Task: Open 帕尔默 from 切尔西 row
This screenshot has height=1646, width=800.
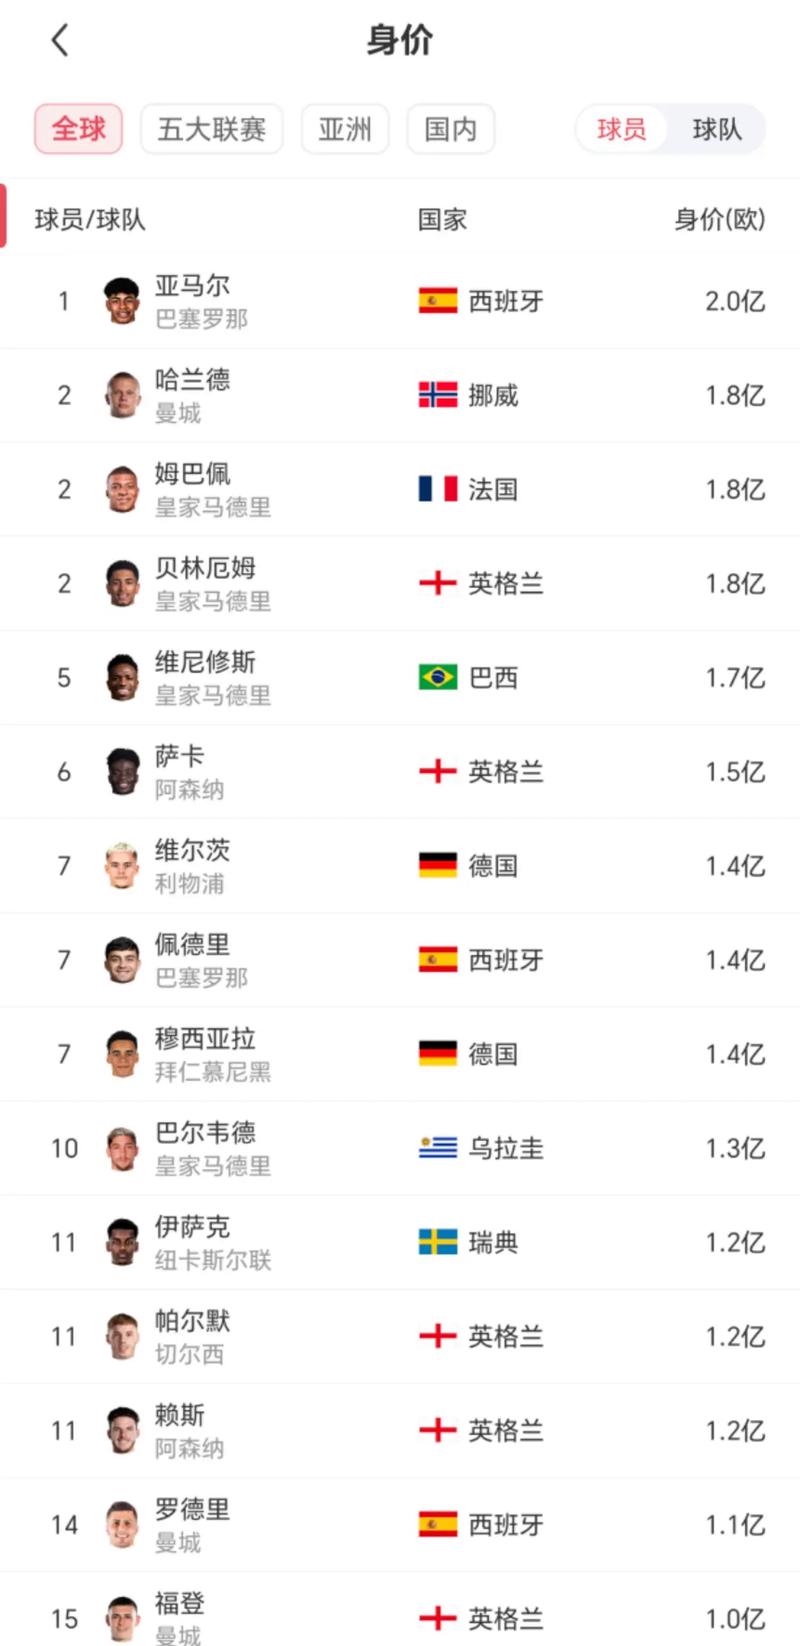Action: coord(400,1337)
